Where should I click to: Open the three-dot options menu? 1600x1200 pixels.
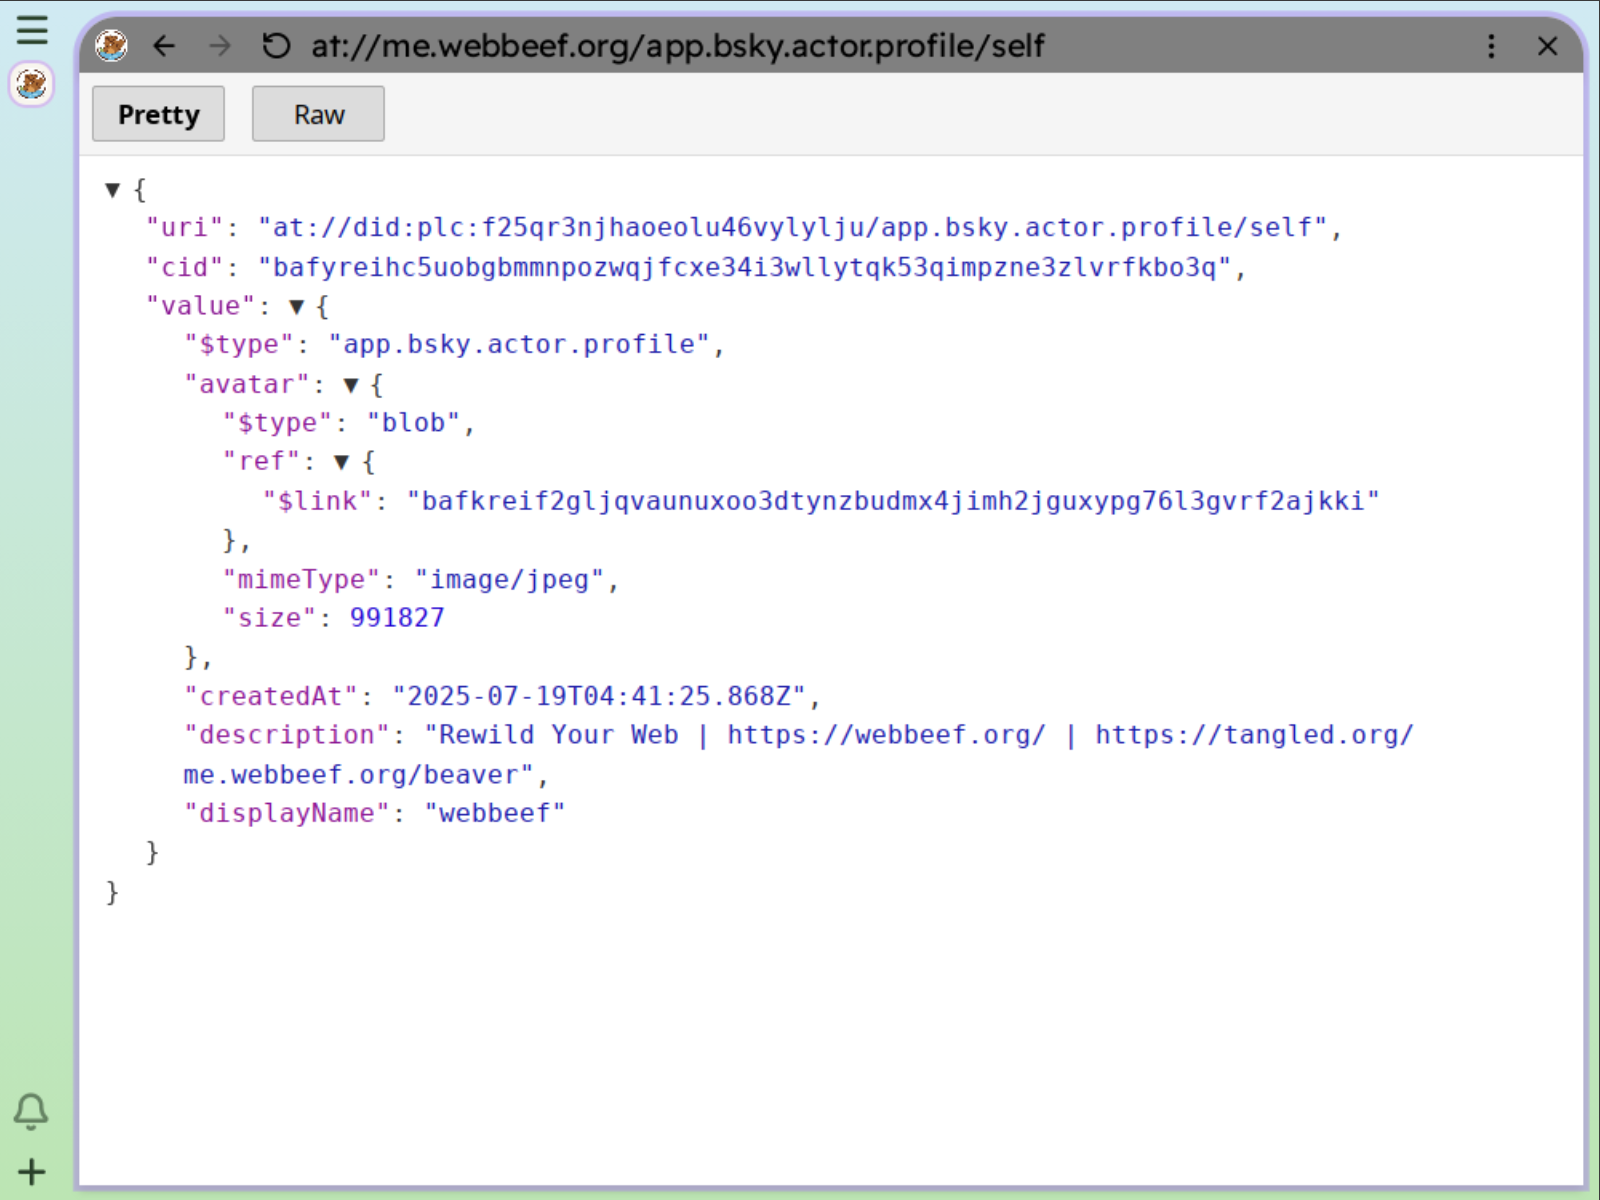(1491, 46)
